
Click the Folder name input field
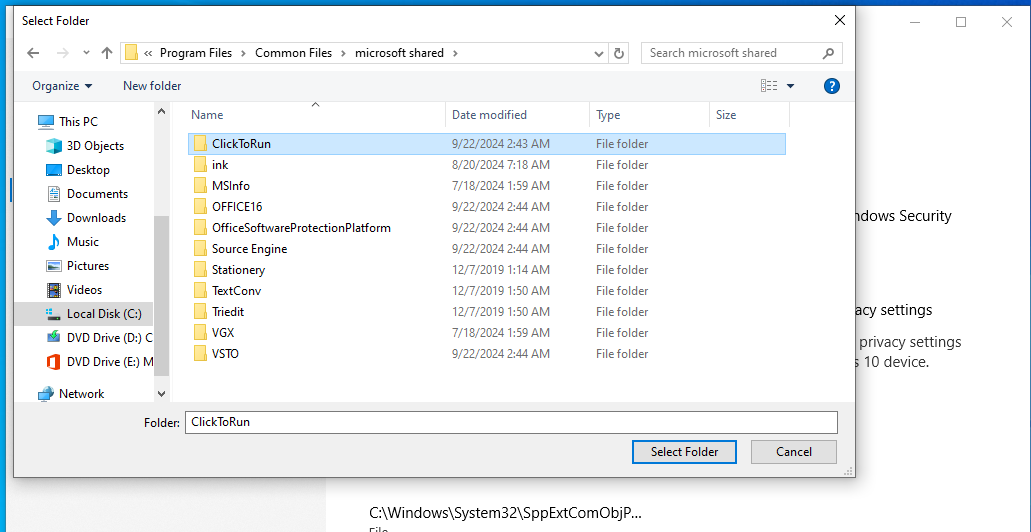pyautogui.click(x=511, y=422)
